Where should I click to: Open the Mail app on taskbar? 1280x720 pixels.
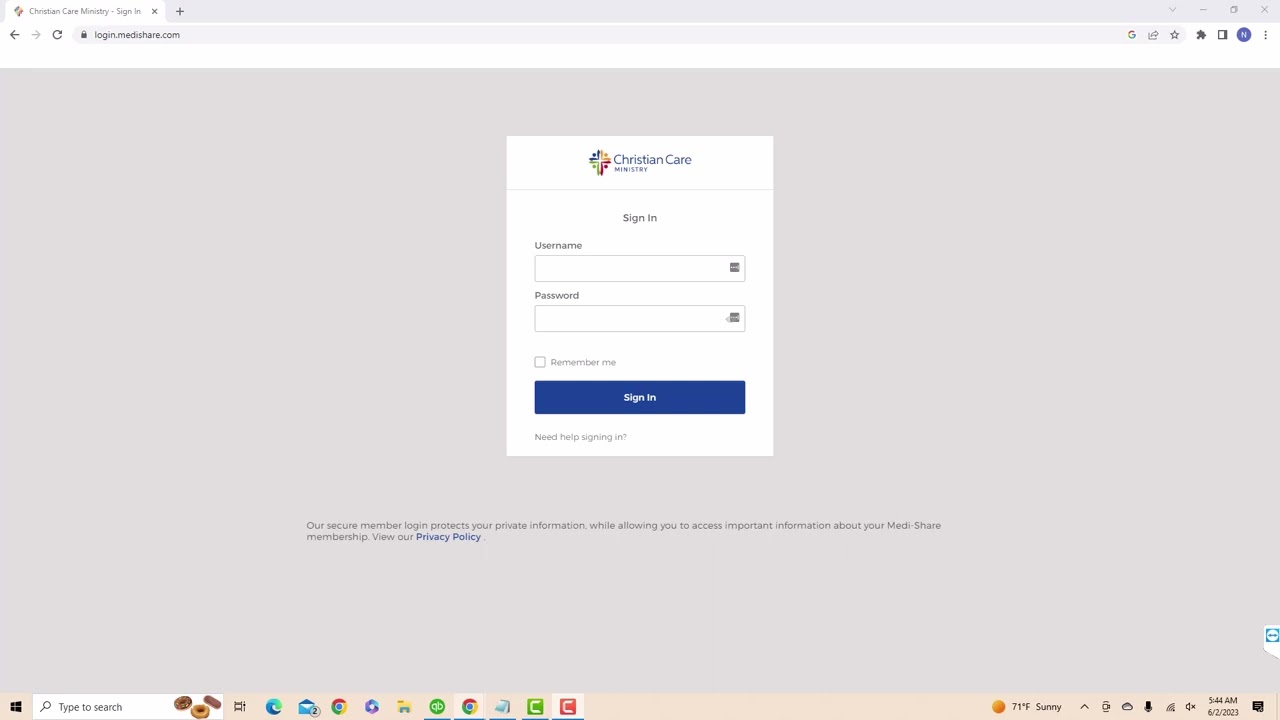click(307, 707)
